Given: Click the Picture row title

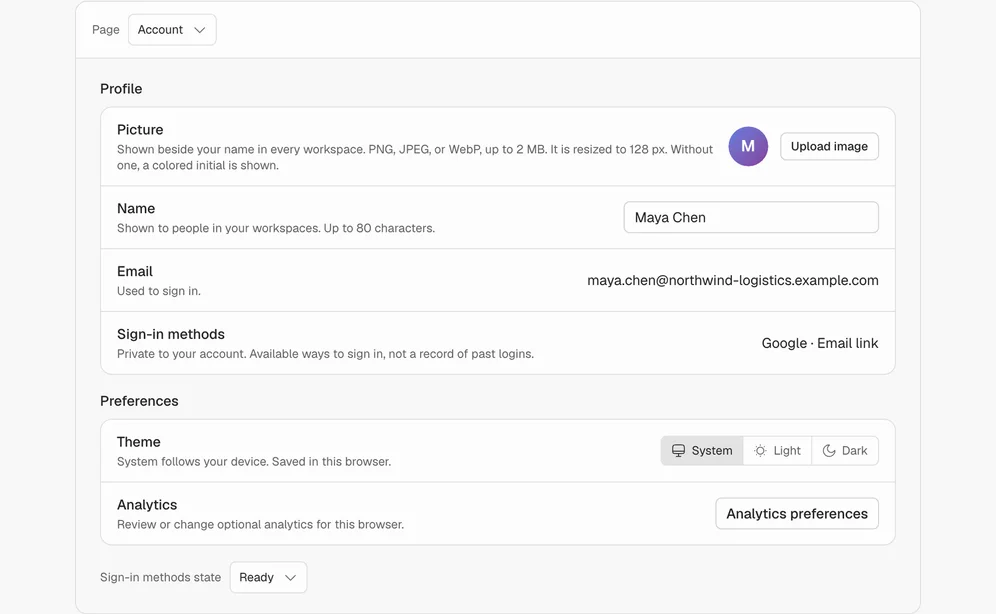Looking at the screenshot, I should click(140, 130).
